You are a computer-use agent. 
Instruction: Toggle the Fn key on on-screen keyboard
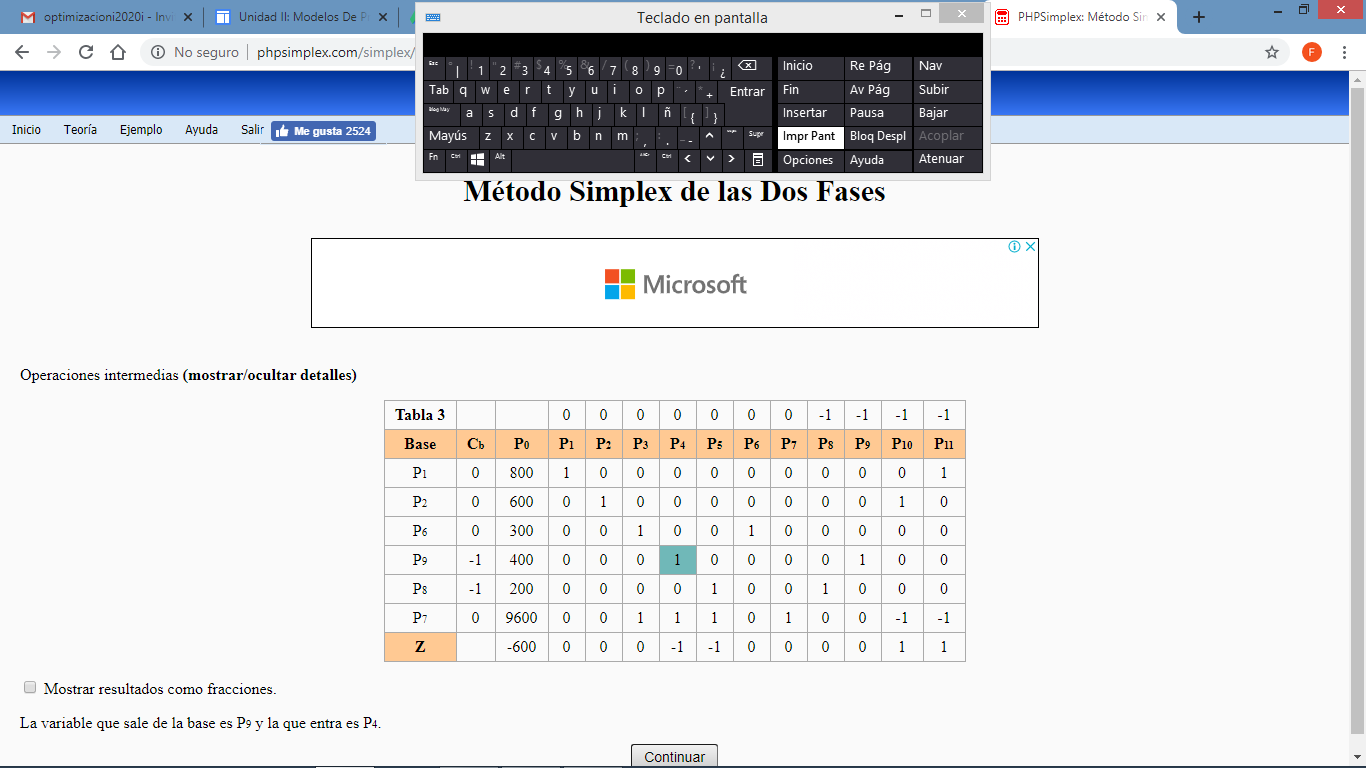(x=434, y=158)
